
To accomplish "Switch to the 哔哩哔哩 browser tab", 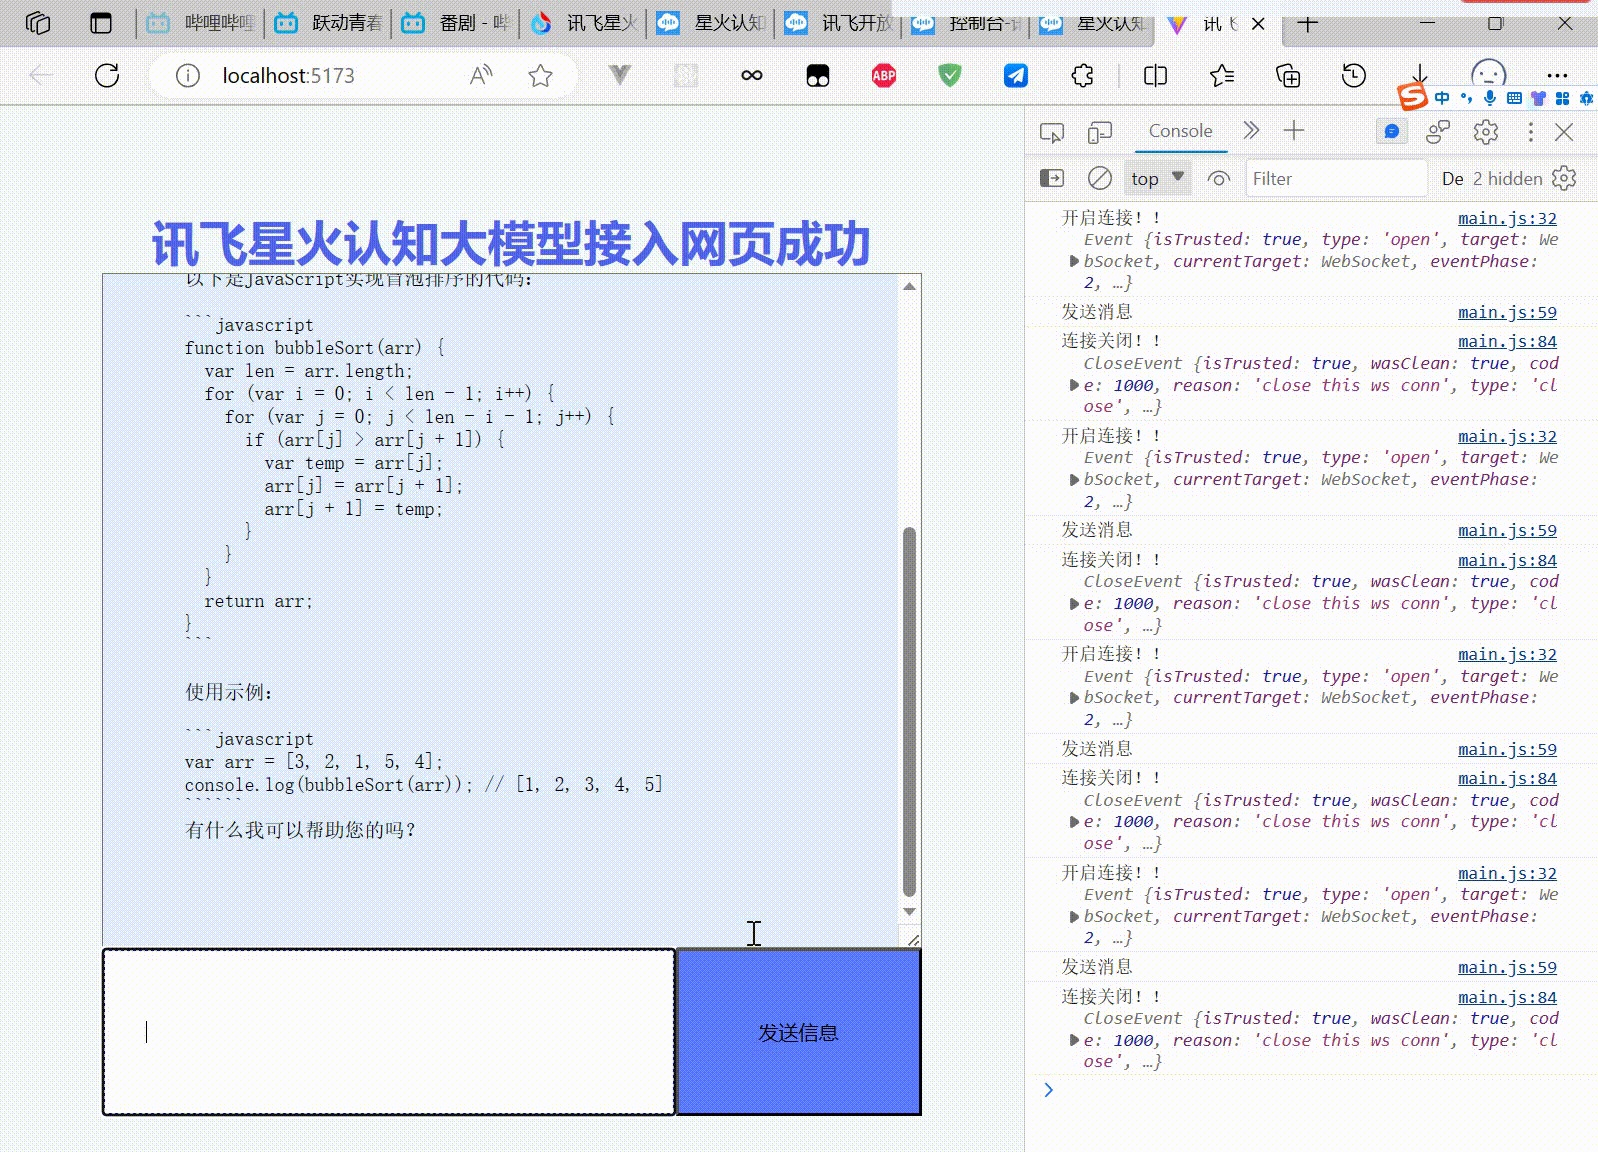I will [x=200, y=23].
